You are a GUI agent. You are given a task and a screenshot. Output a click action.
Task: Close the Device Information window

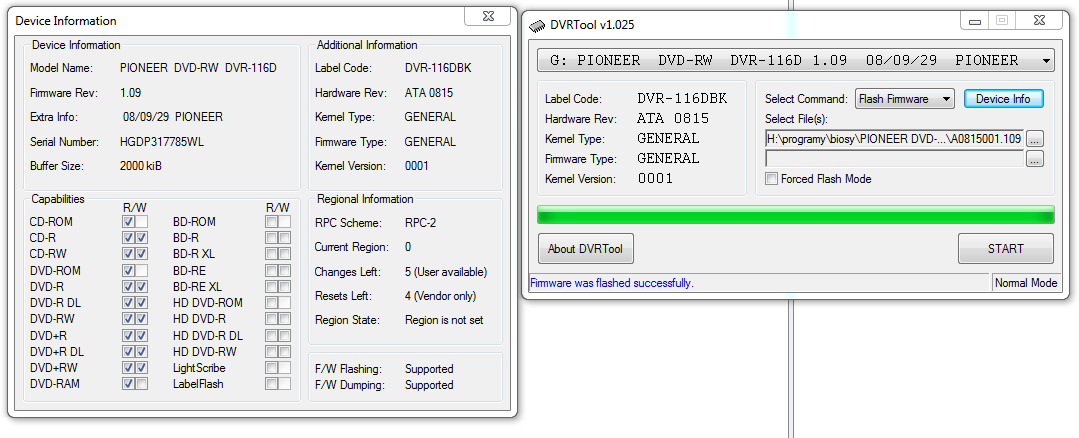point(488,16)
